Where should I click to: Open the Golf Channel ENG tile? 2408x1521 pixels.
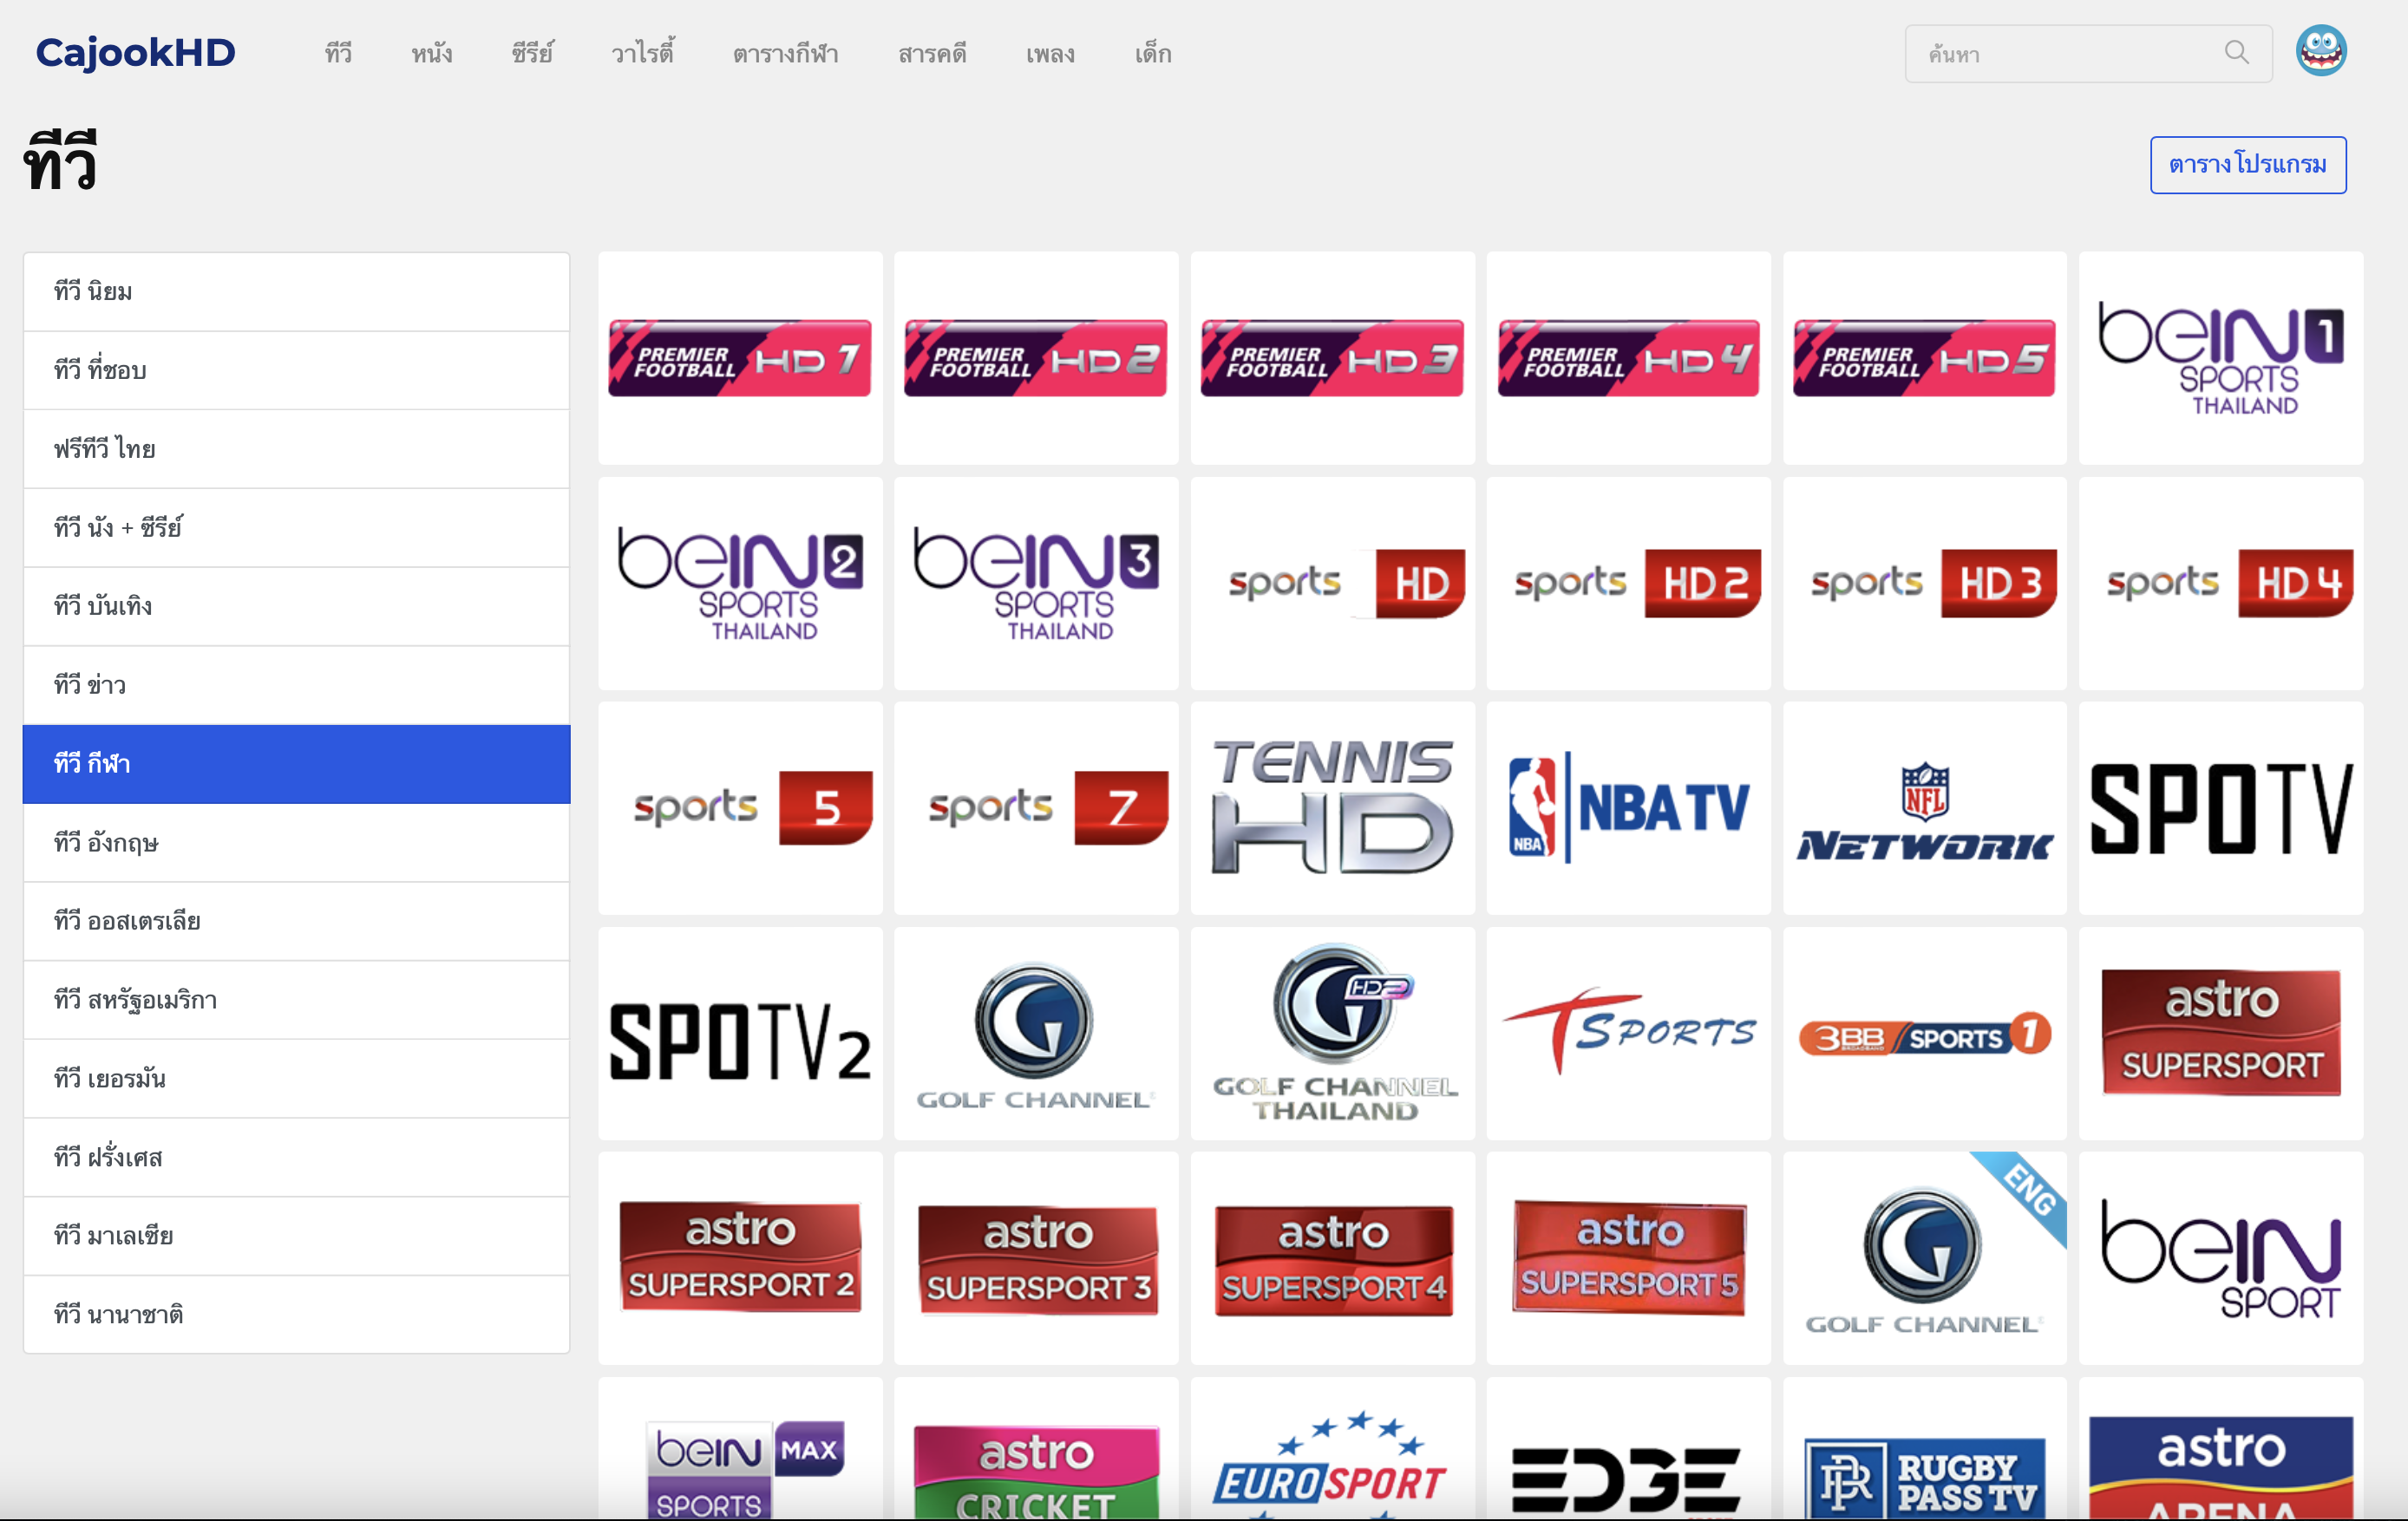1924,1258
